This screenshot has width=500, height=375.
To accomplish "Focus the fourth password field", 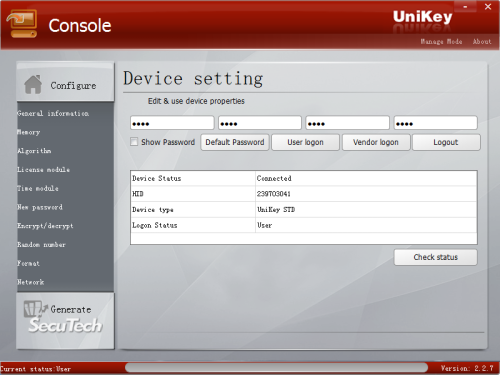I will (436, 123).
